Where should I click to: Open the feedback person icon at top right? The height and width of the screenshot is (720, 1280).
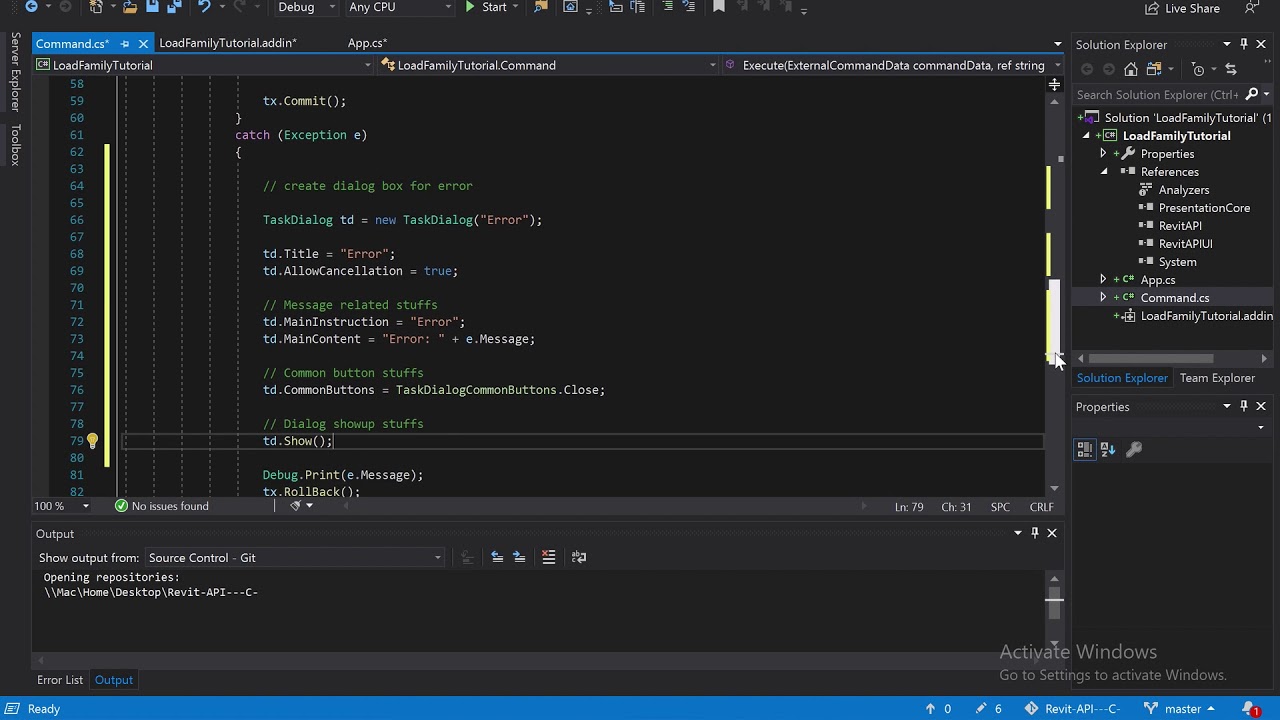pos(1252,8)
